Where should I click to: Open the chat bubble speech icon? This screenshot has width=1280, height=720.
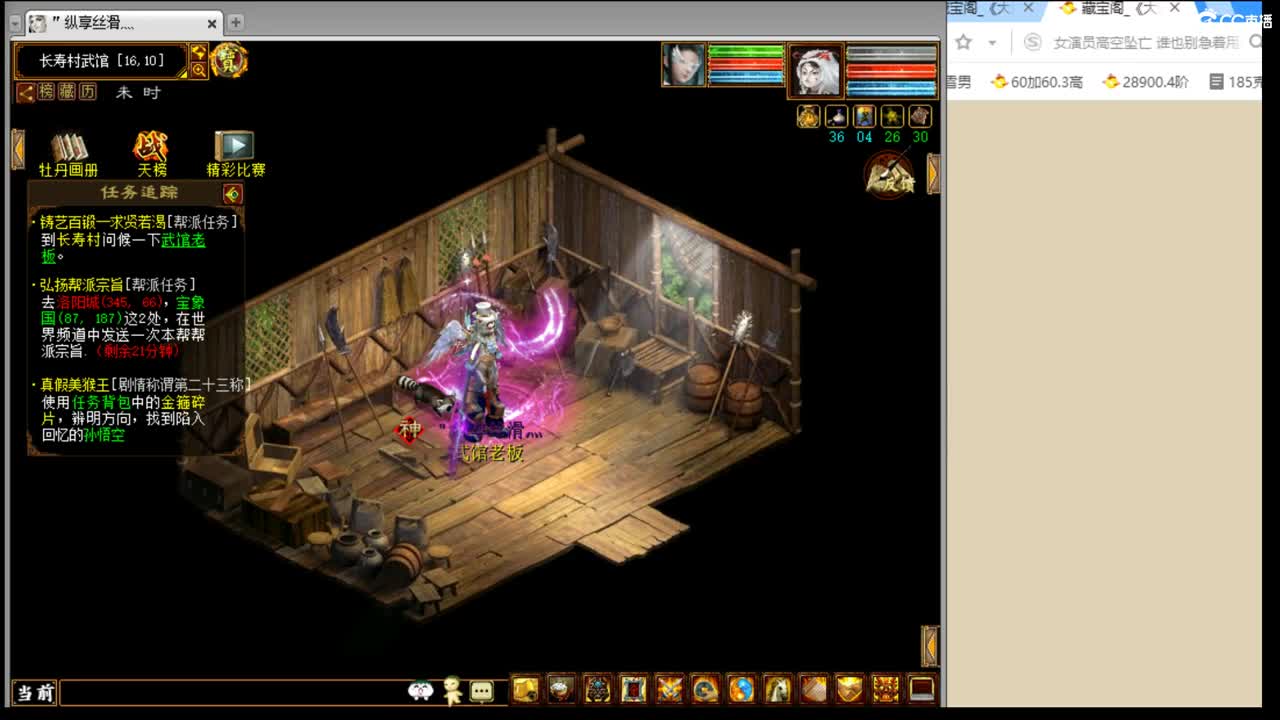coord(482,691)
